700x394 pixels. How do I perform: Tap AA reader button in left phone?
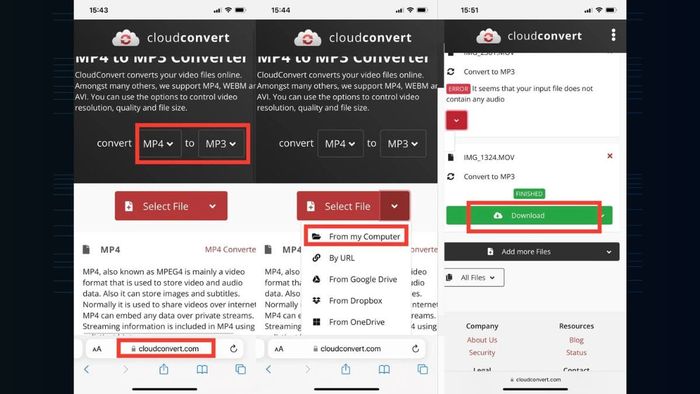pyautogui.click(x=97, y=349)
